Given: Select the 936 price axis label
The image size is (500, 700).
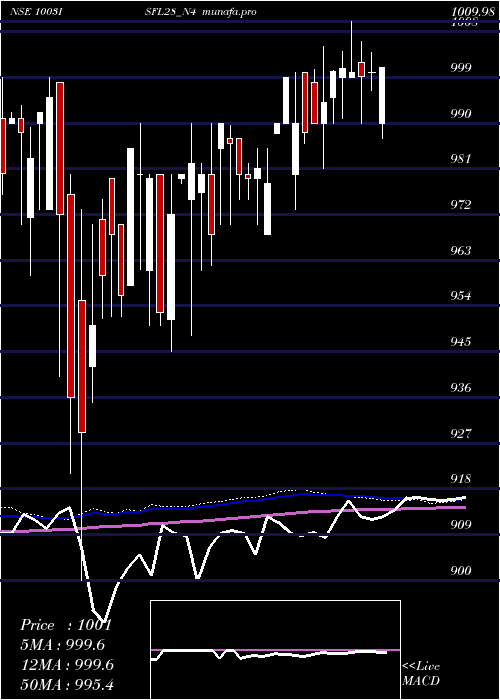Looking at the screenshot, I should pyautogui.click(x=461, y=388).
